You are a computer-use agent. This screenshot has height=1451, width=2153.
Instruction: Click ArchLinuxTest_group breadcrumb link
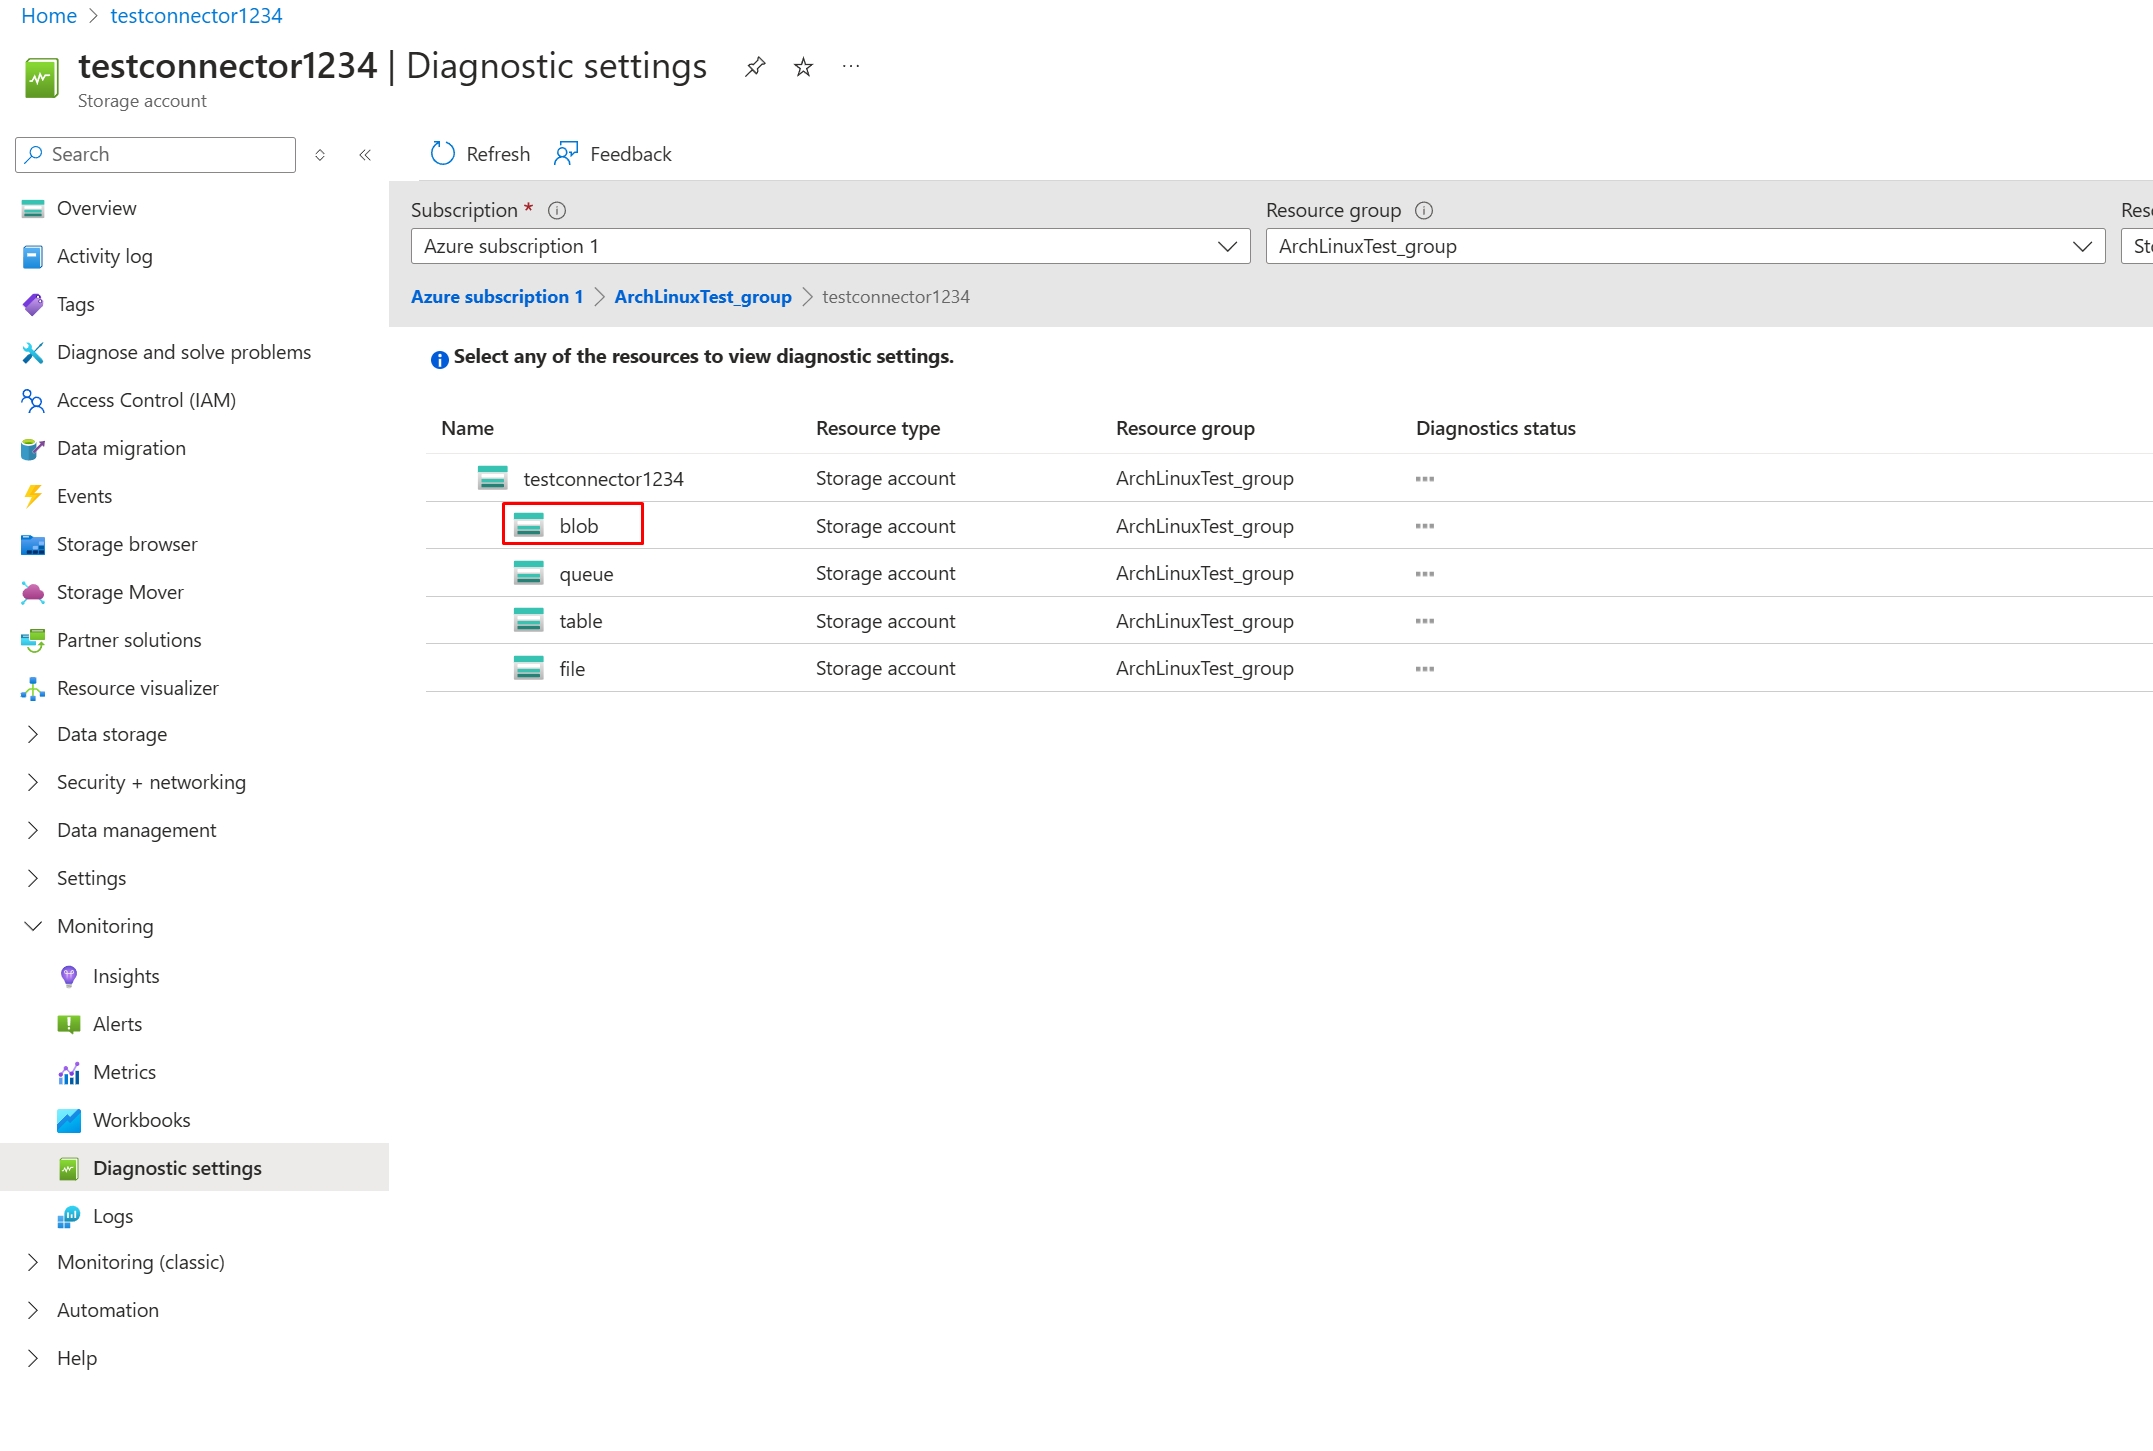pyautogui.click(x=703, y=297)
